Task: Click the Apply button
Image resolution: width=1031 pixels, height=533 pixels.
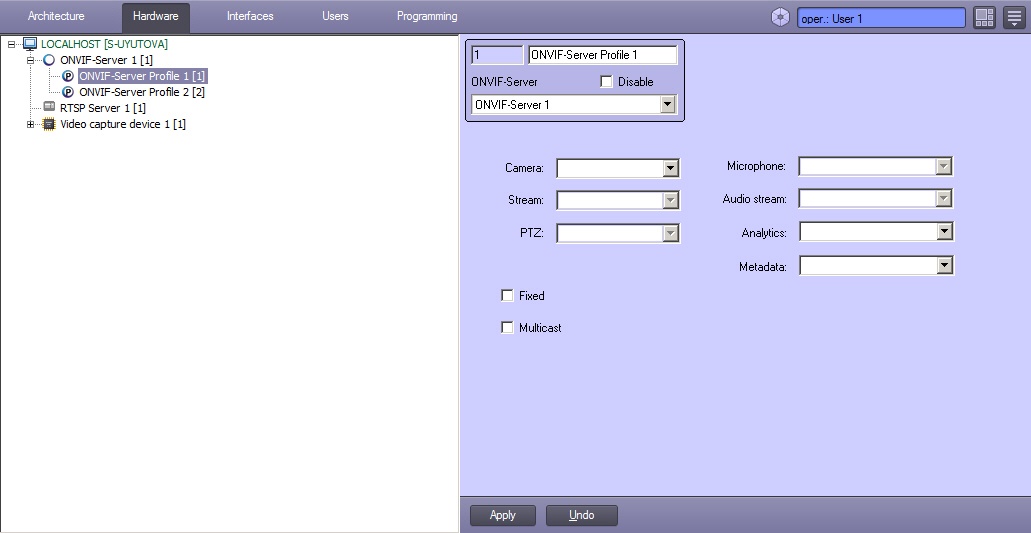Action: [x=503, y=515]
